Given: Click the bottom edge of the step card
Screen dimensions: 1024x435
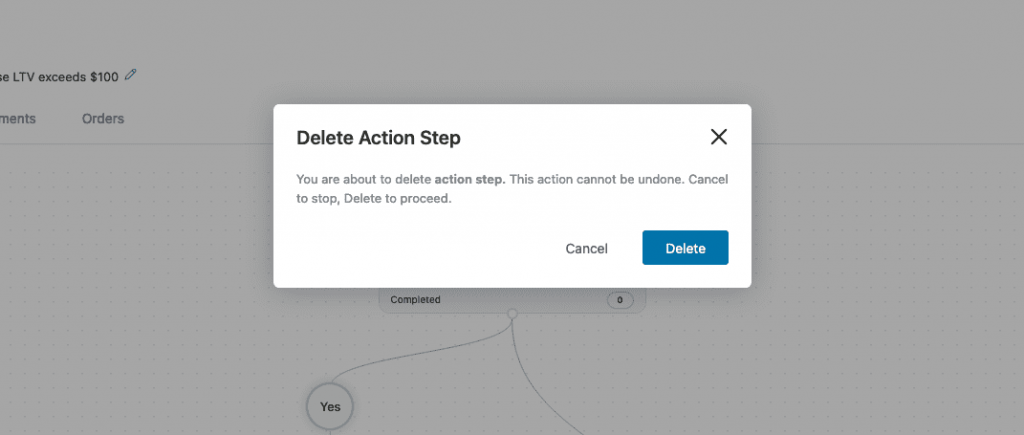Looking at the screenshot, I should coord(513,312).
